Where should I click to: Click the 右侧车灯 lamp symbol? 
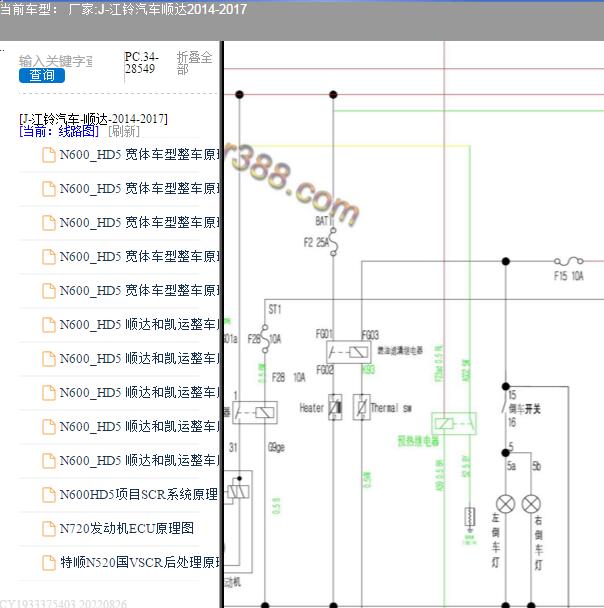[x=531, y=504]
